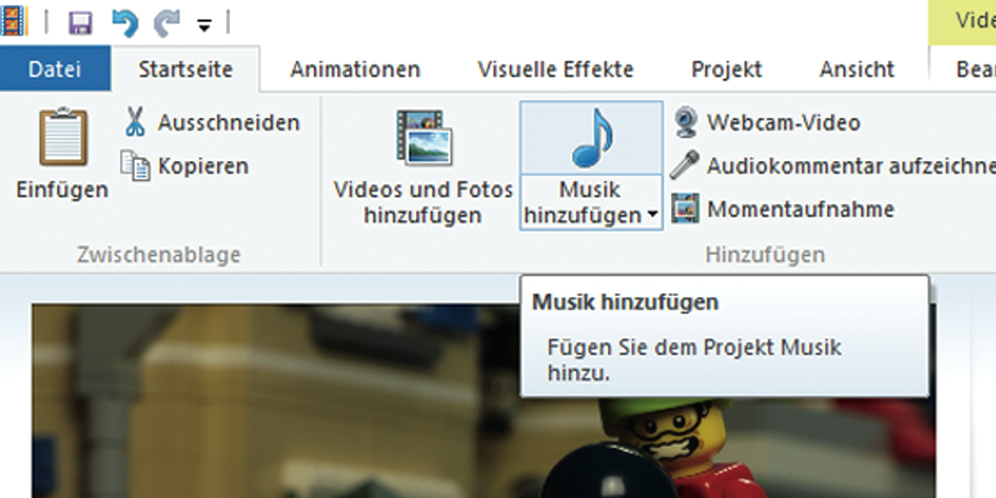Open the Datei menu
Screen dimensions: 996x498
pyautogui.click(x=55, y=70)
